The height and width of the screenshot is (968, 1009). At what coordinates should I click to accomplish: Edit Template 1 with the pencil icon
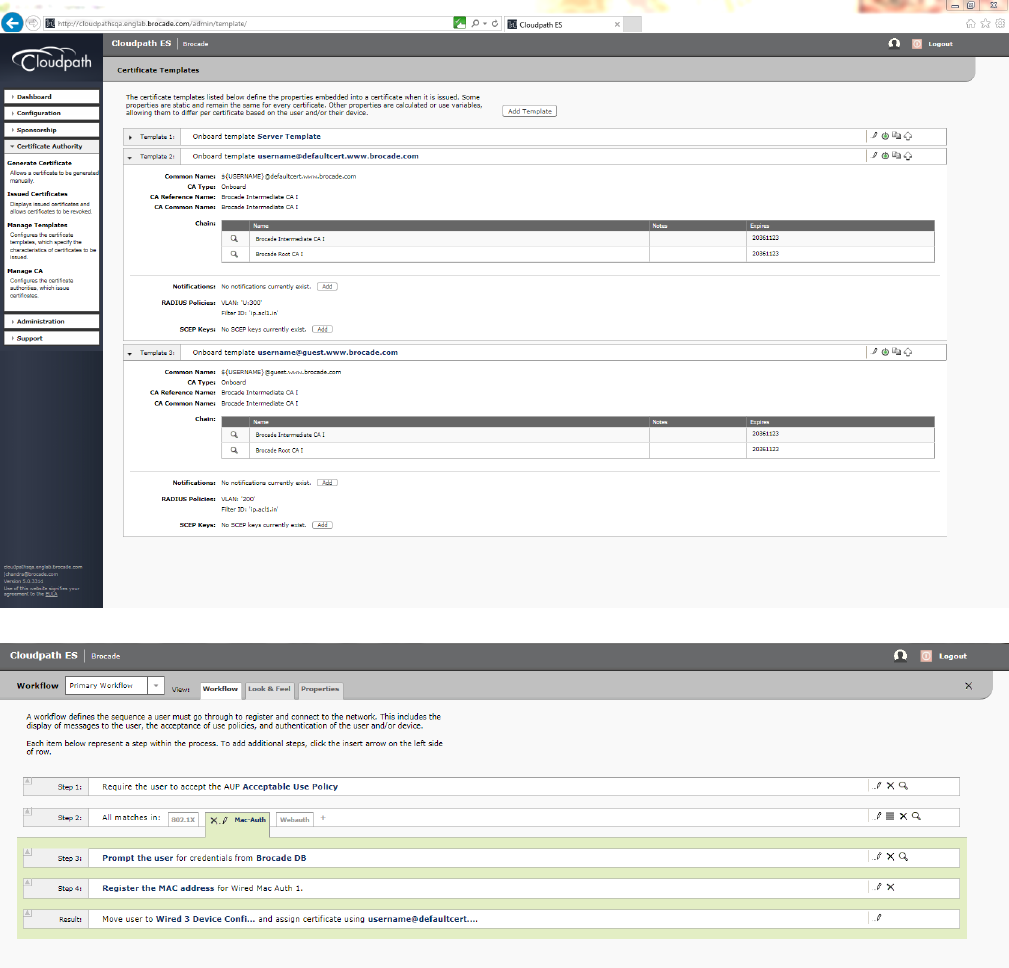pos(875,136)
